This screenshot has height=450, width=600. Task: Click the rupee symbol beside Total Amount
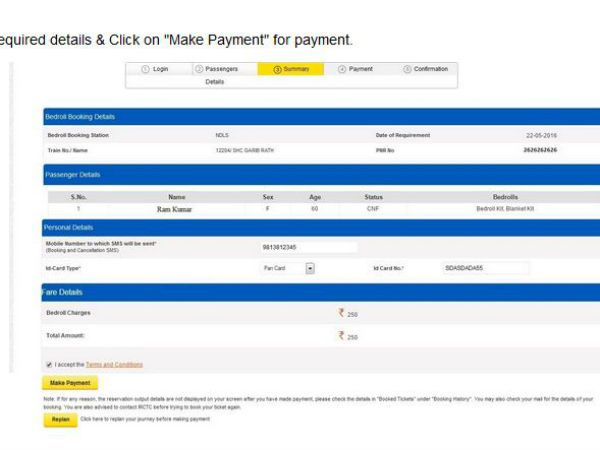coord(341,336)
